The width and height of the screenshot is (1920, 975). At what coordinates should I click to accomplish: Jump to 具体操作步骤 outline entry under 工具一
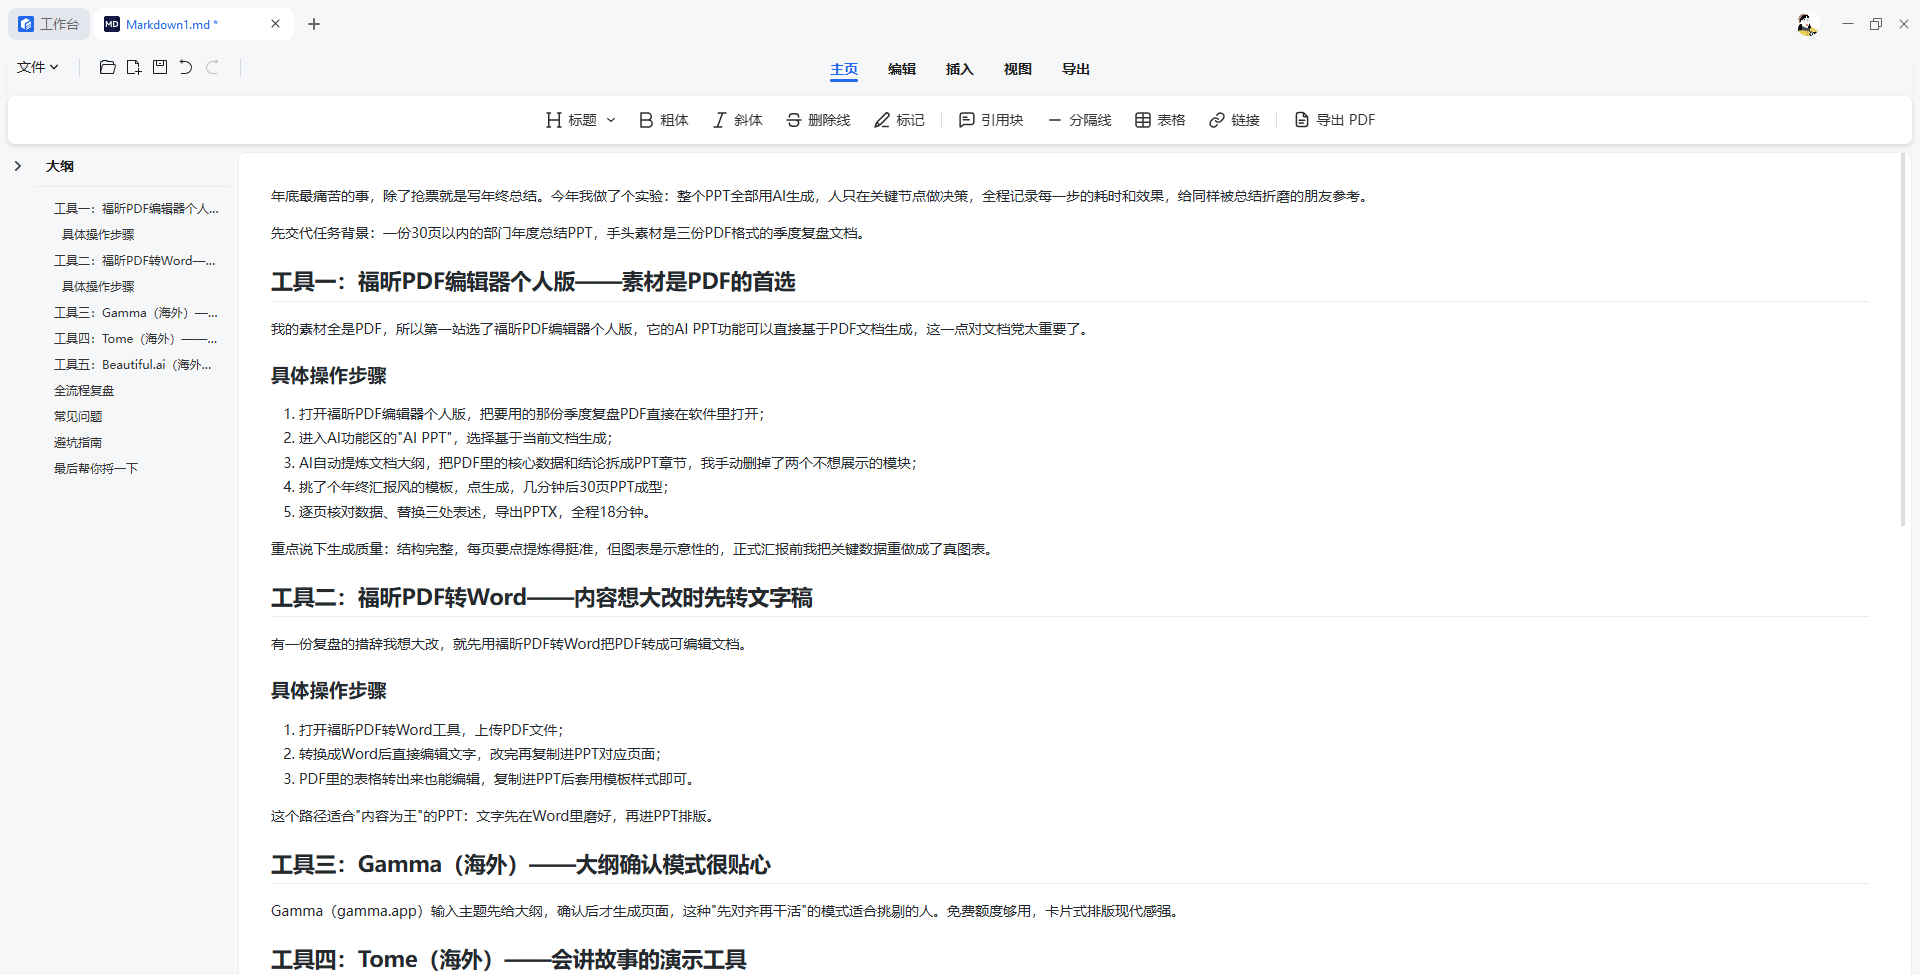coord(98,234)
